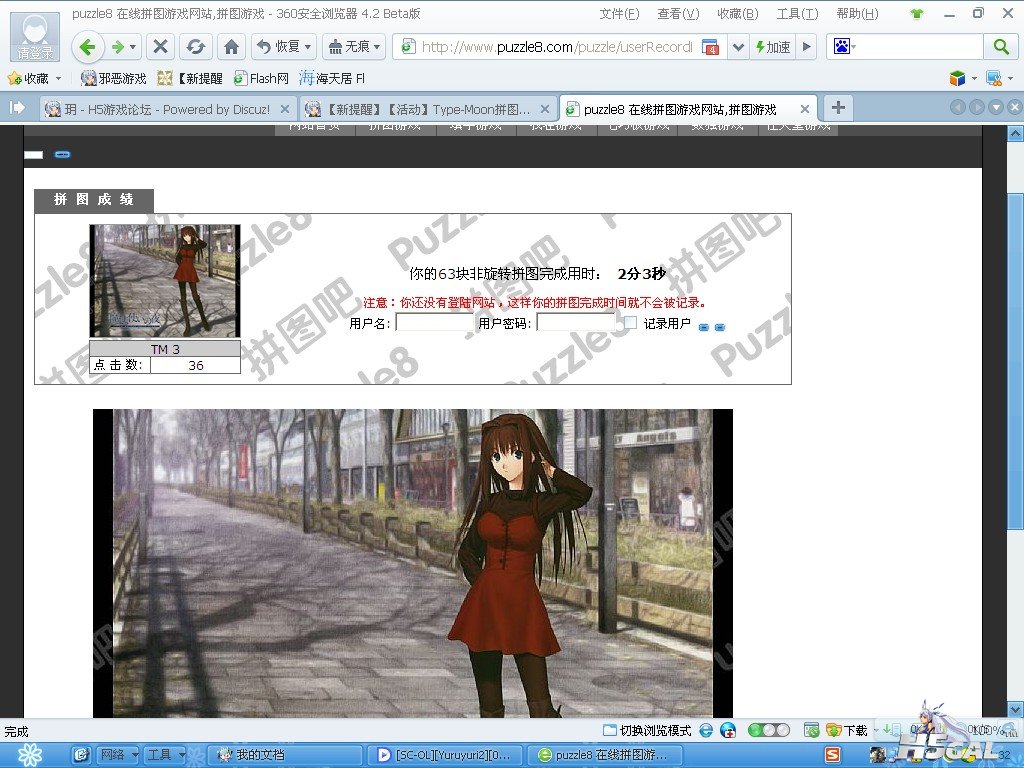Click the 网络 taskbar toolbar

pos(118,755)
